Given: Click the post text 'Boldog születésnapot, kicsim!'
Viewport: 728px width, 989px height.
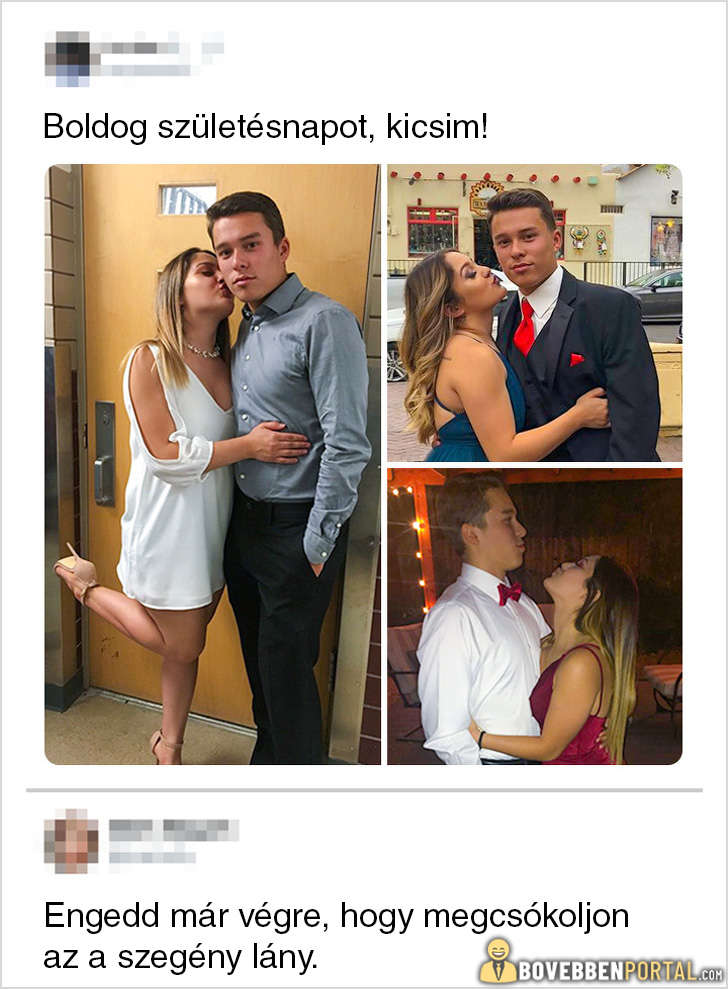Looking at the screenshot, I should [x=266, y=126].
